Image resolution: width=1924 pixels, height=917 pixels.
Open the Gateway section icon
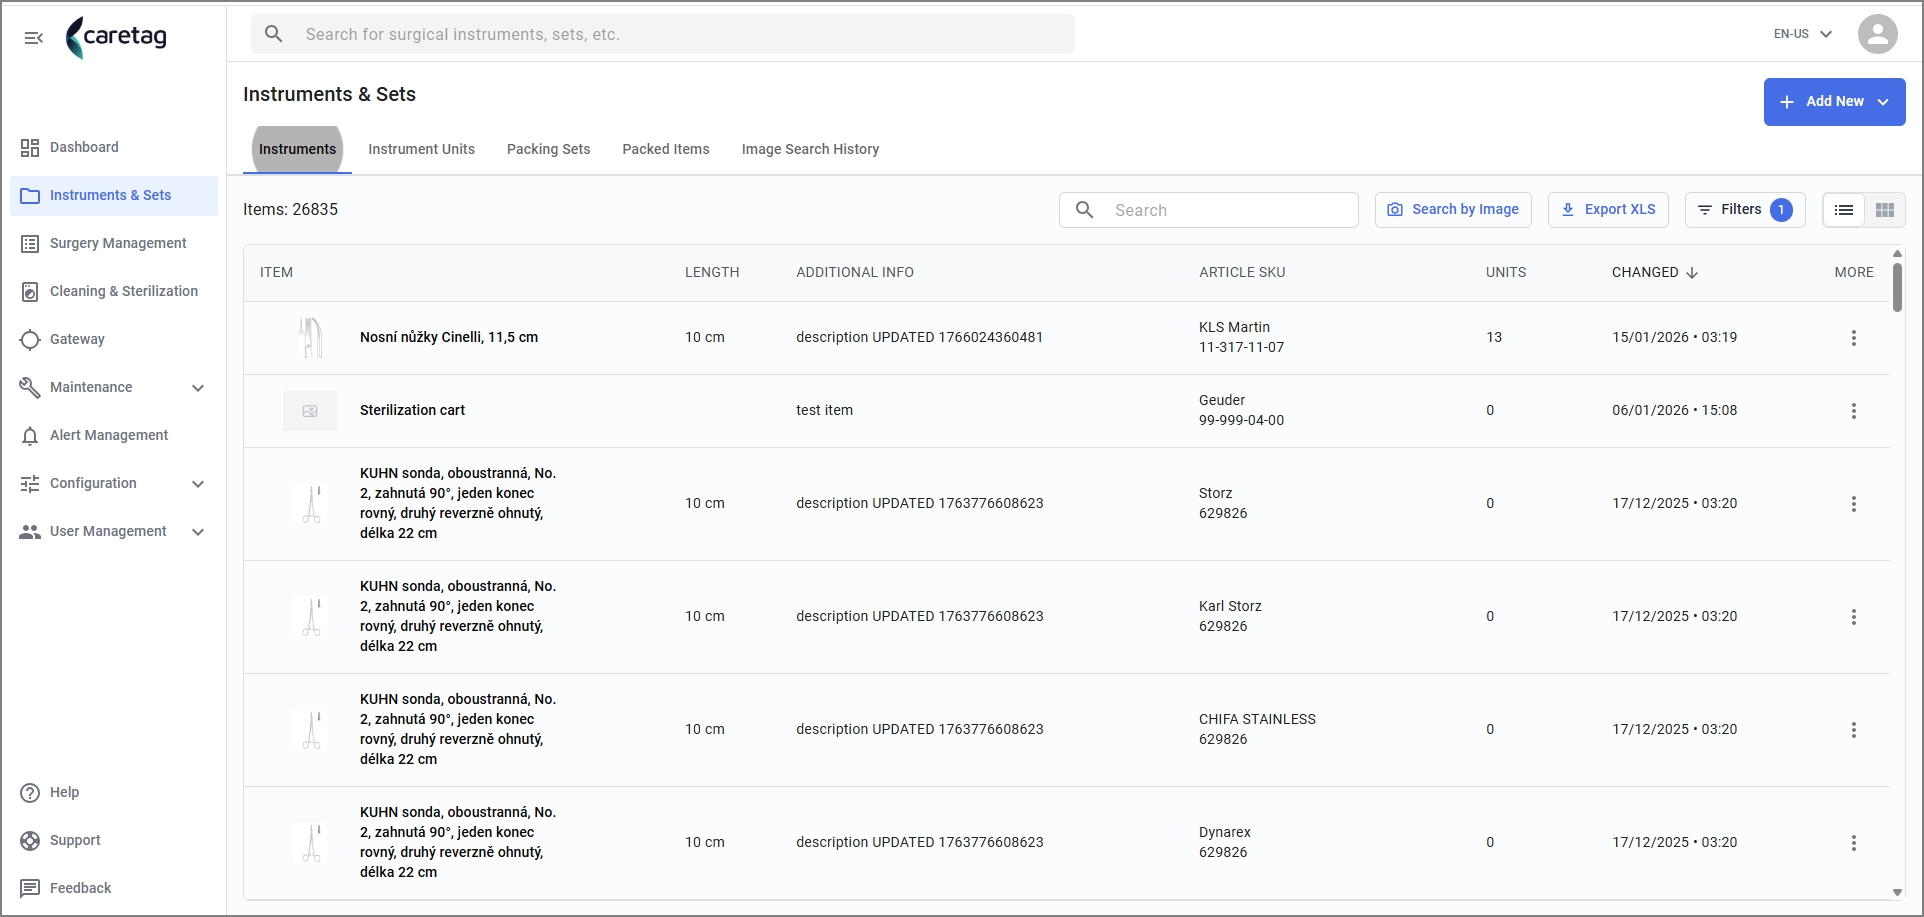click(30, 339)
